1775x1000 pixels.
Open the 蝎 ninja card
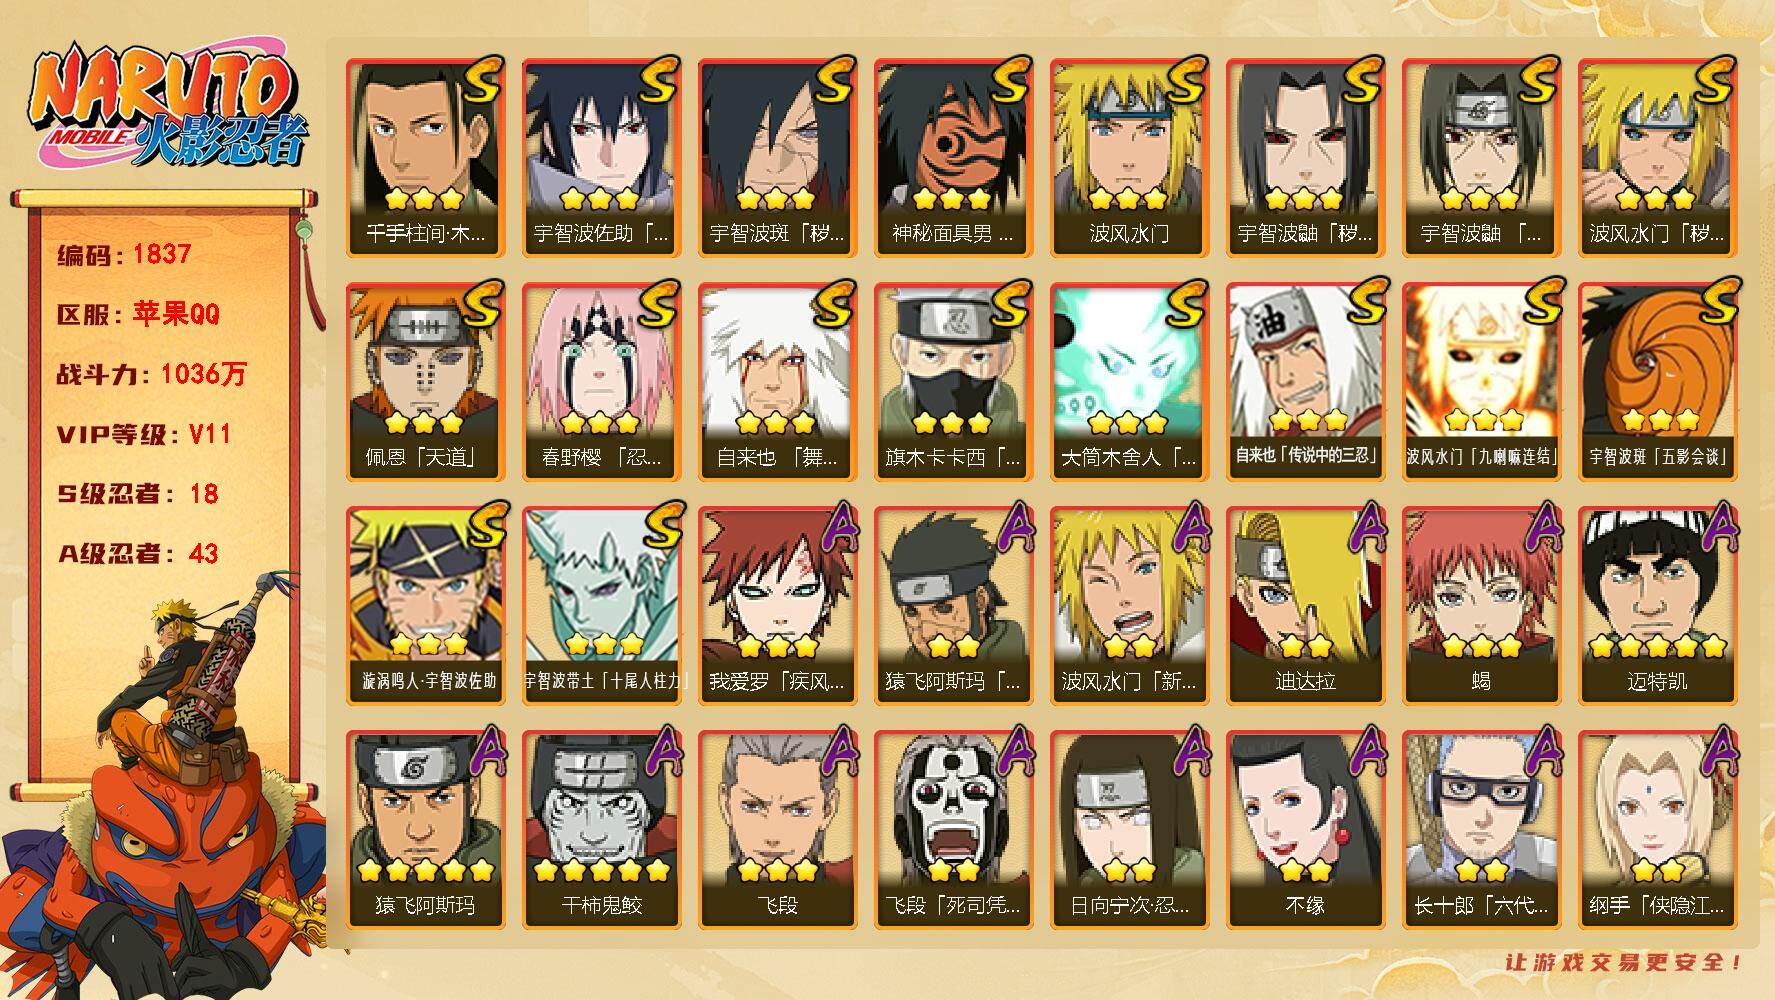pos(1481,605)
